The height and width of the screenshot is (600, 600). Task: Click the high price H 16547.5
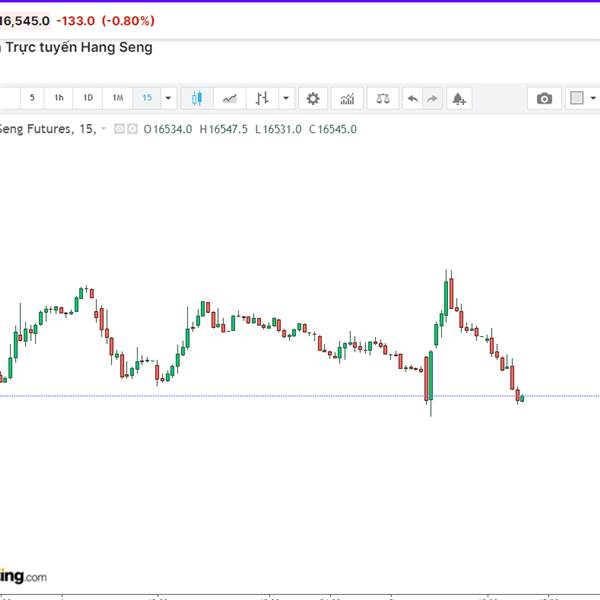coord(223,129)
